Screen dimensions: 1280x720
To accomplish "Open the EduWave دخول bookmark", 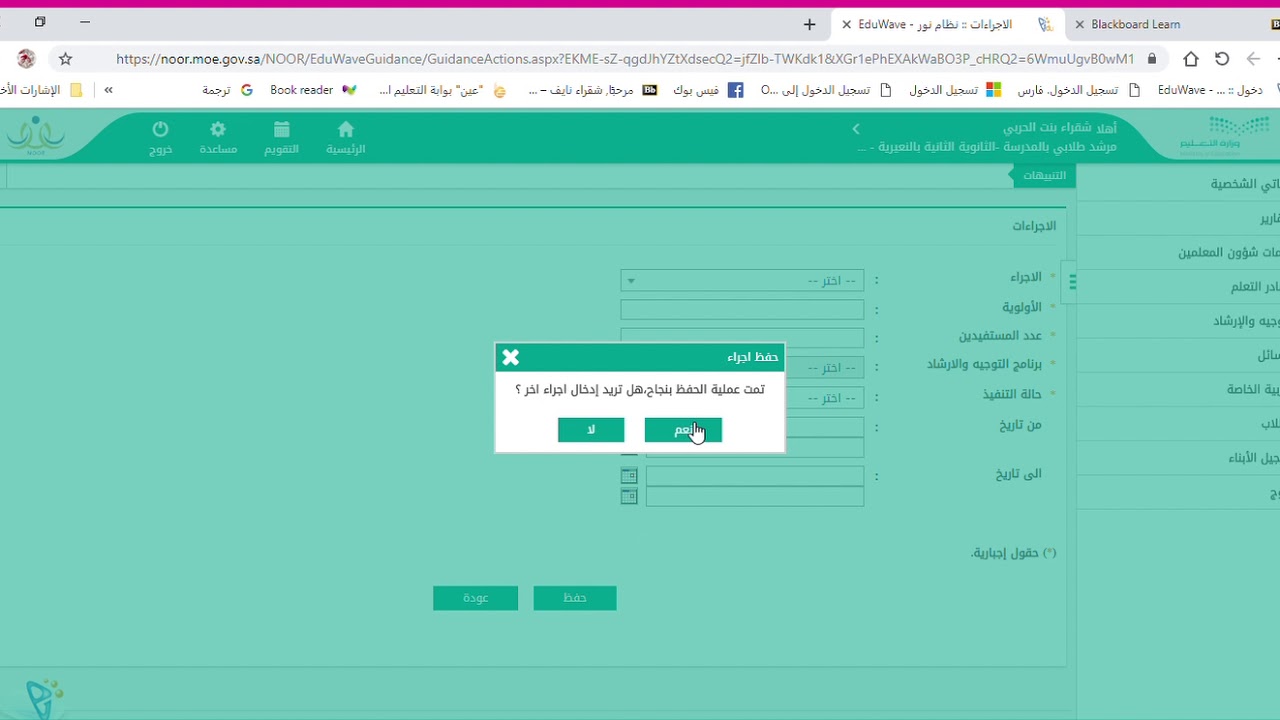I will click(x=1209, y=90).
